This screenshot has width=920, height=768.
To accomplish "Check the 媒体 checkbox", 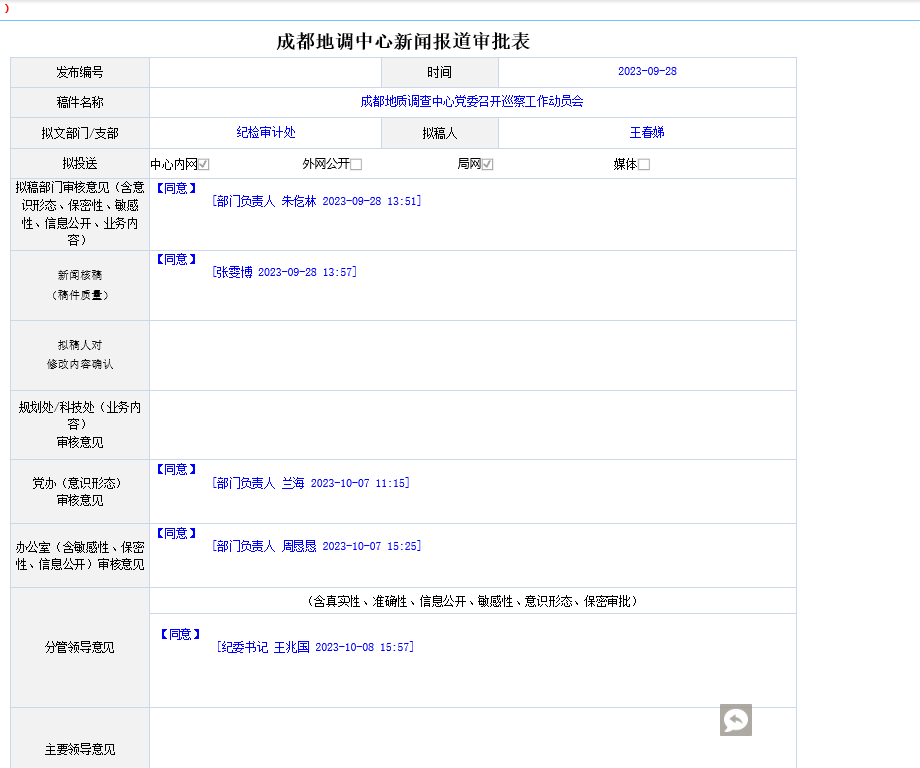I will (644, 165).
